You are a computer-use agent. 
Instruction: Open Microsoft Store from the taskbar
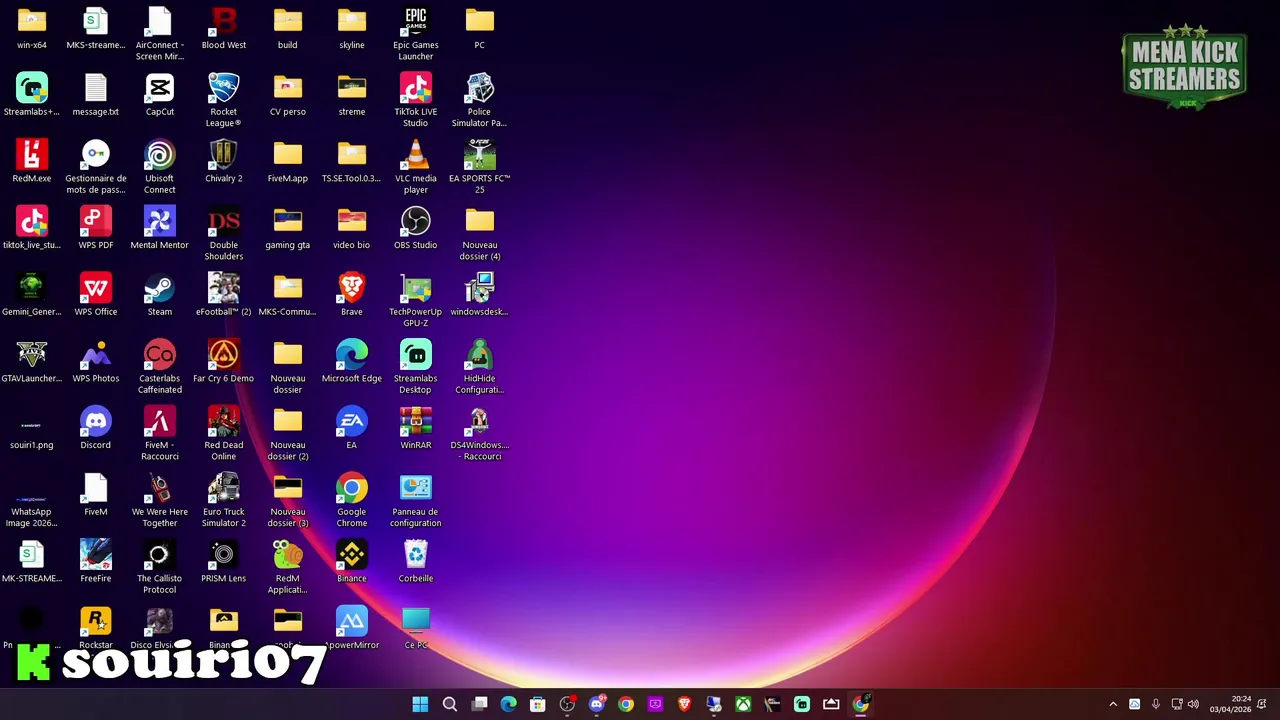point(538,704)
